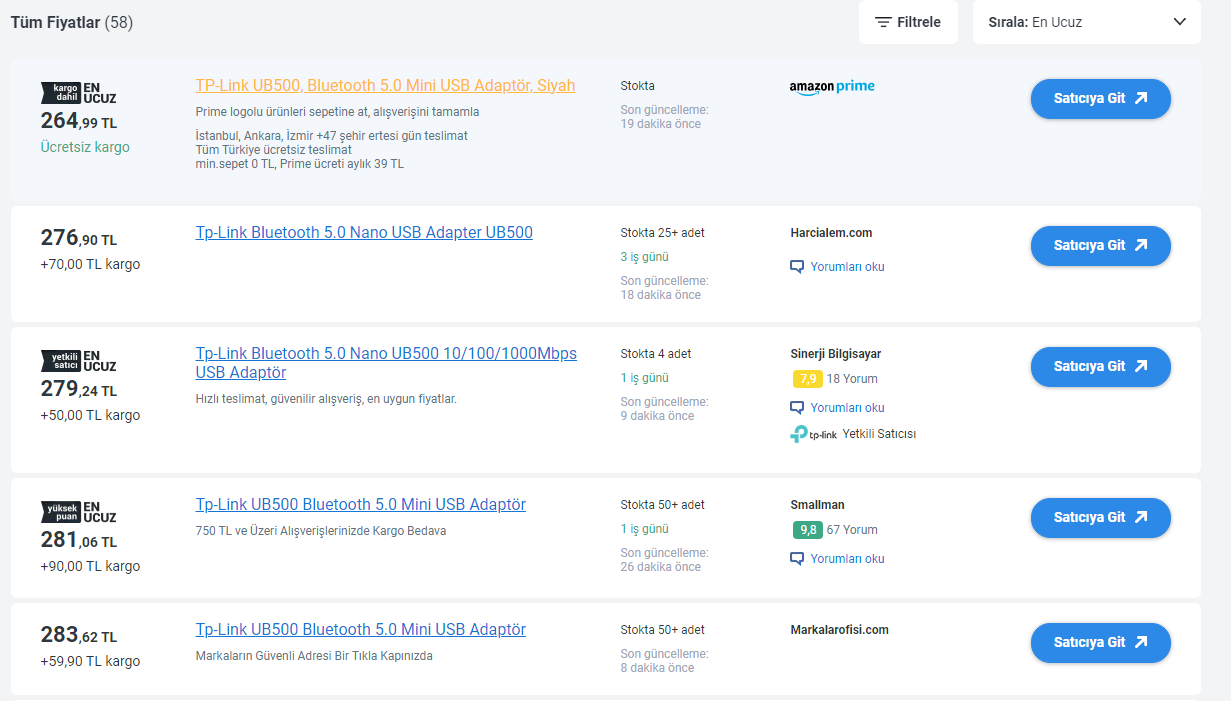
Task: Click the tp-link authorized seller logo
Action: (x=813, y=434)
